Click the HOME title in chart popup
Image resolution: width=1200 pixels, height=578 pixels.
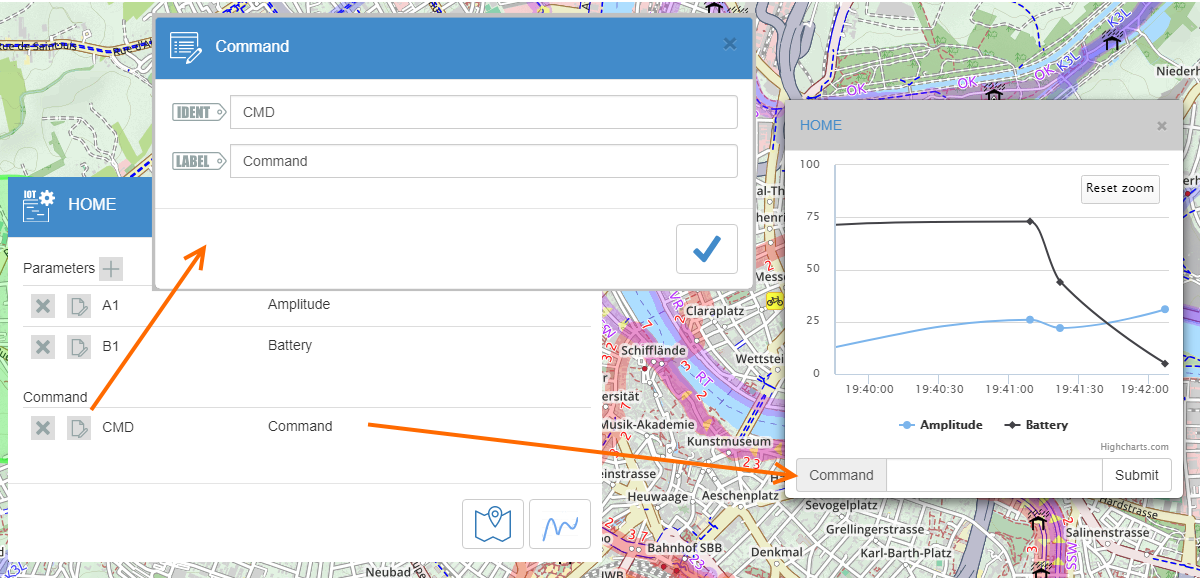(821, 125)
